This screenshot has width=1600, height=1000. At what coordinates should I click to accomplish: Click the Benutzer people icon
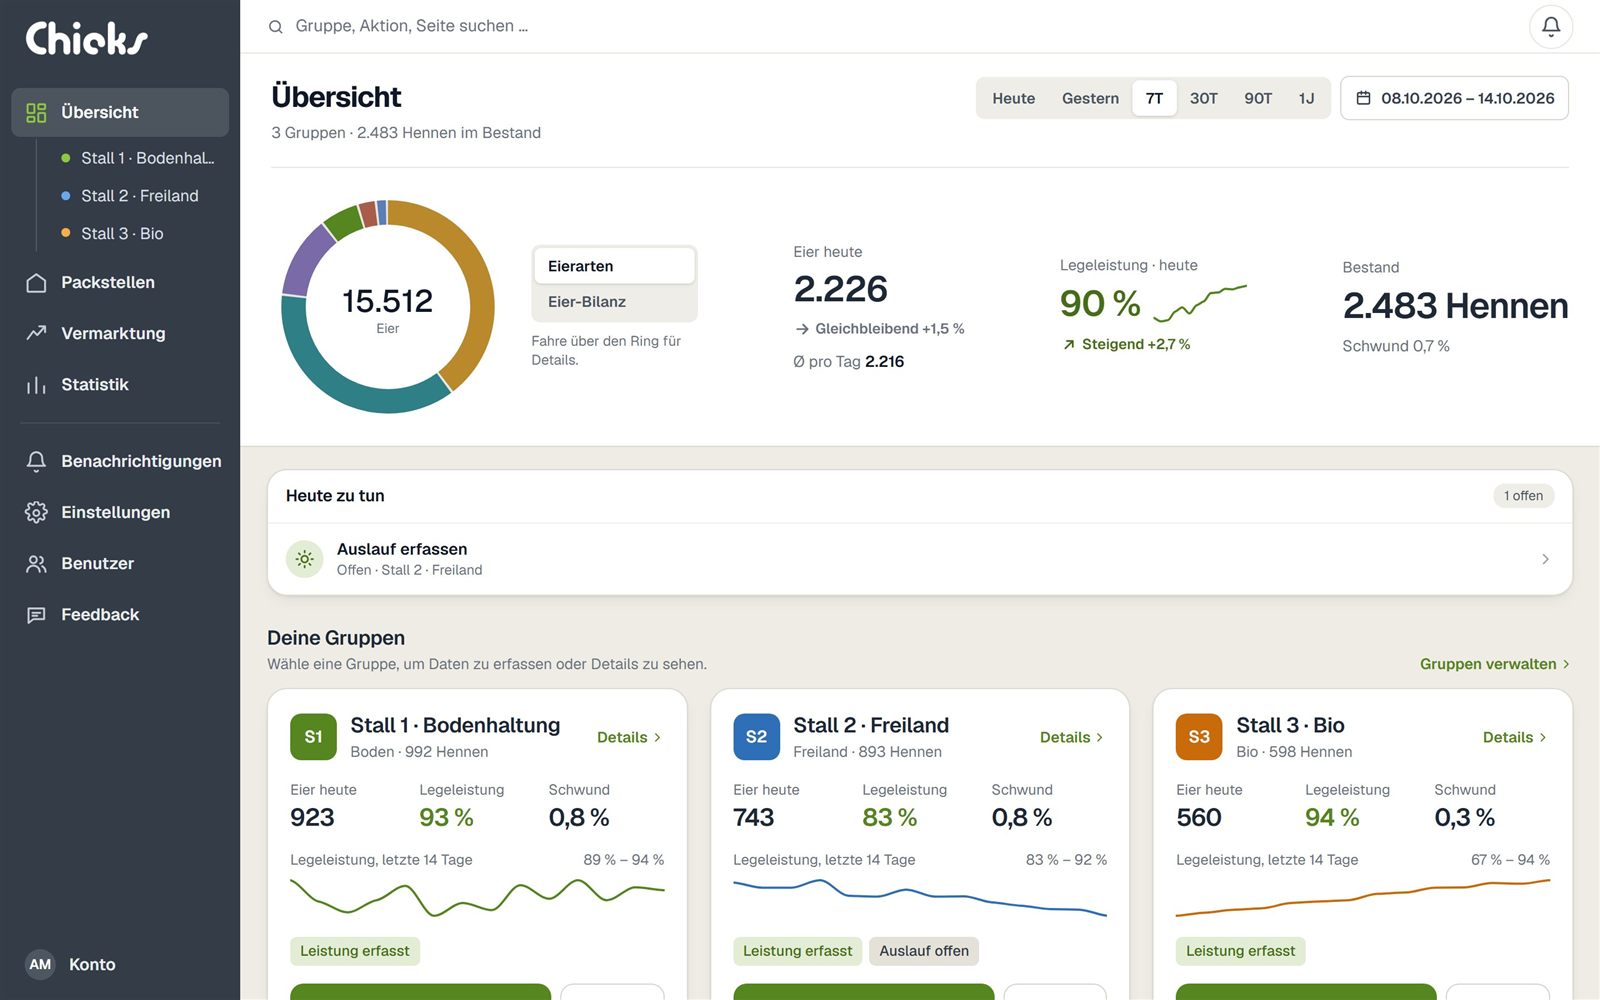(36, 564)
